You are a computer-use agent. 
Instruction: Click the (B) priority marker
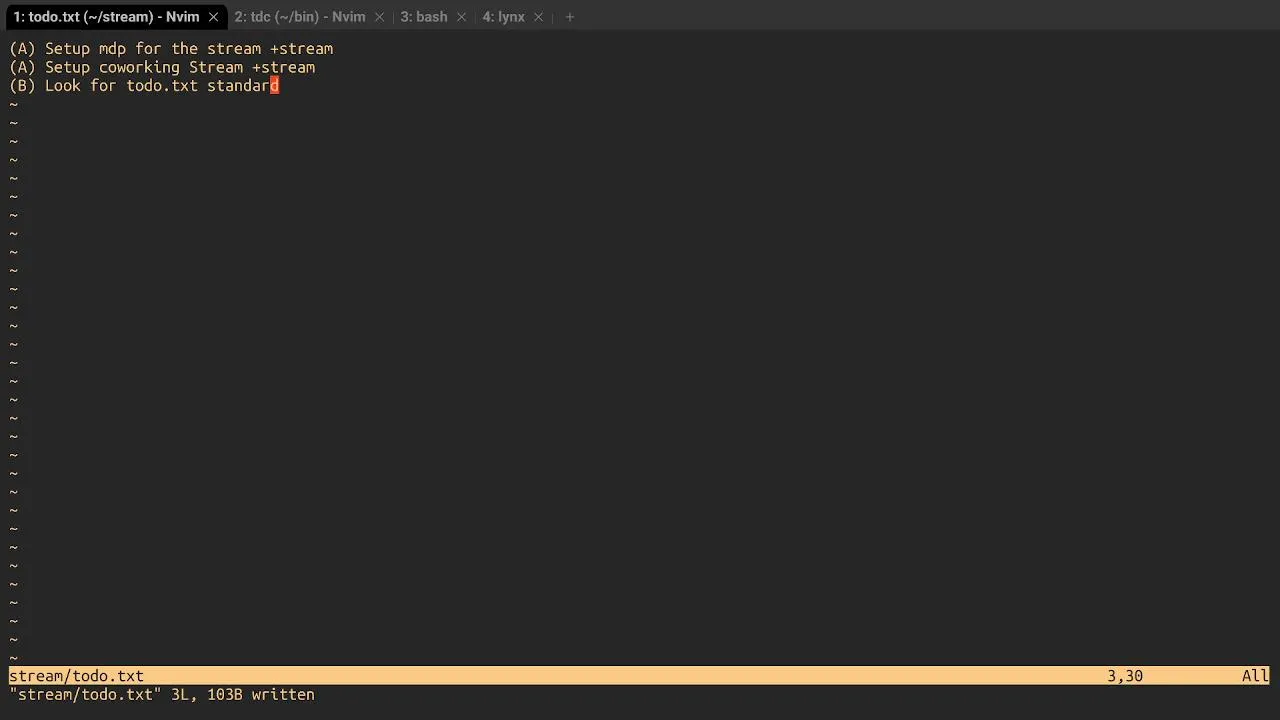(22, 86)
